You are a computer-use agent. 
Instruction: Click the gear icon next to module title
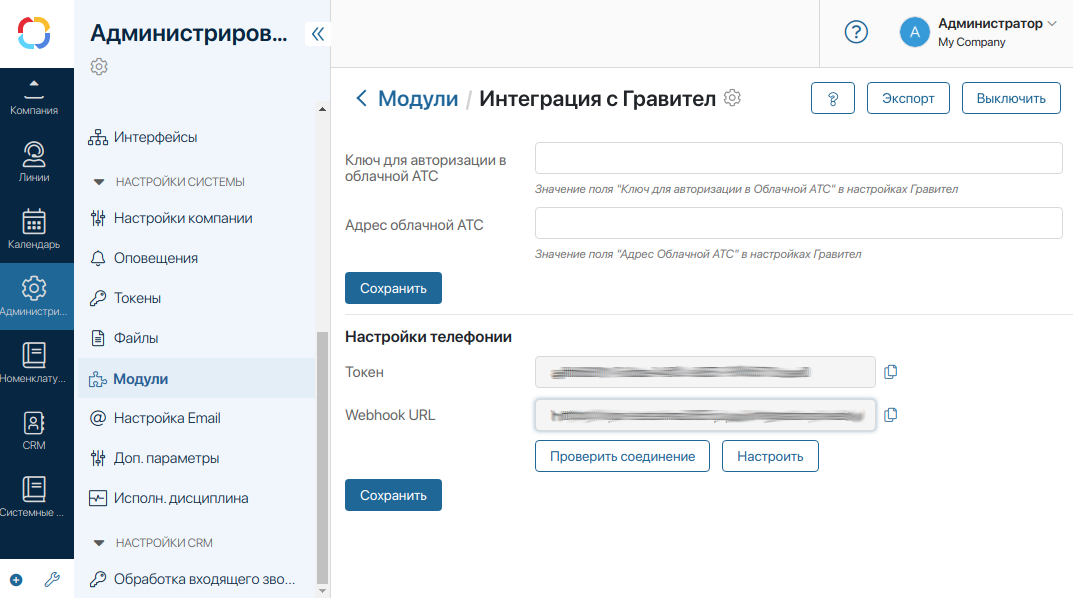[732, 98]
